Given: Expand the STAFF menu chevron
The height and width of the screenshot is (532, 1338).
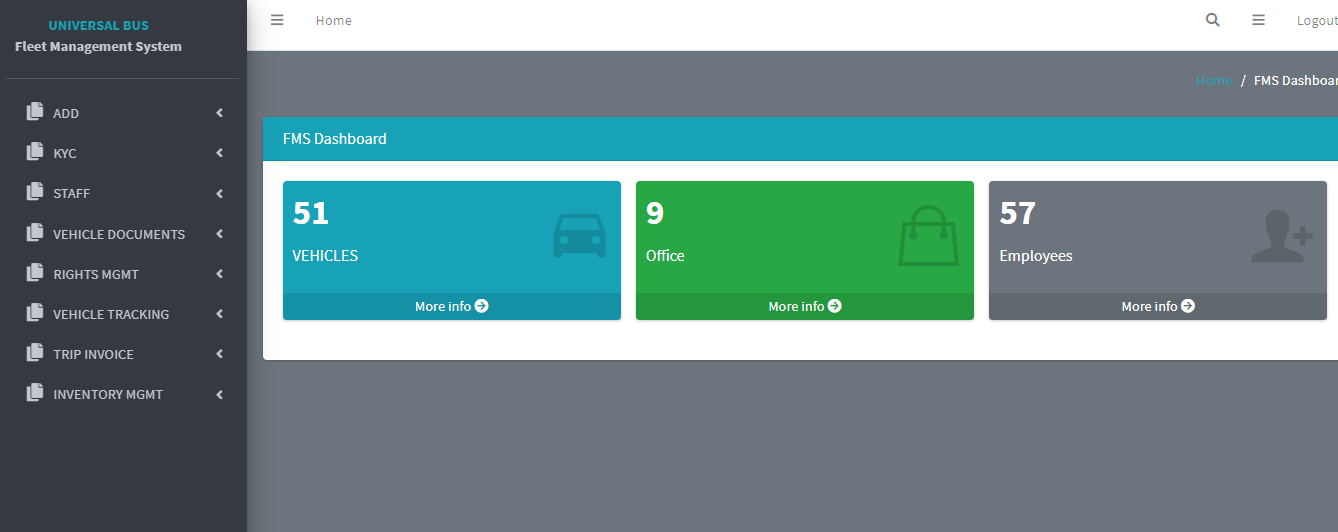Looking at the screenshot, I should click(219, 193).
